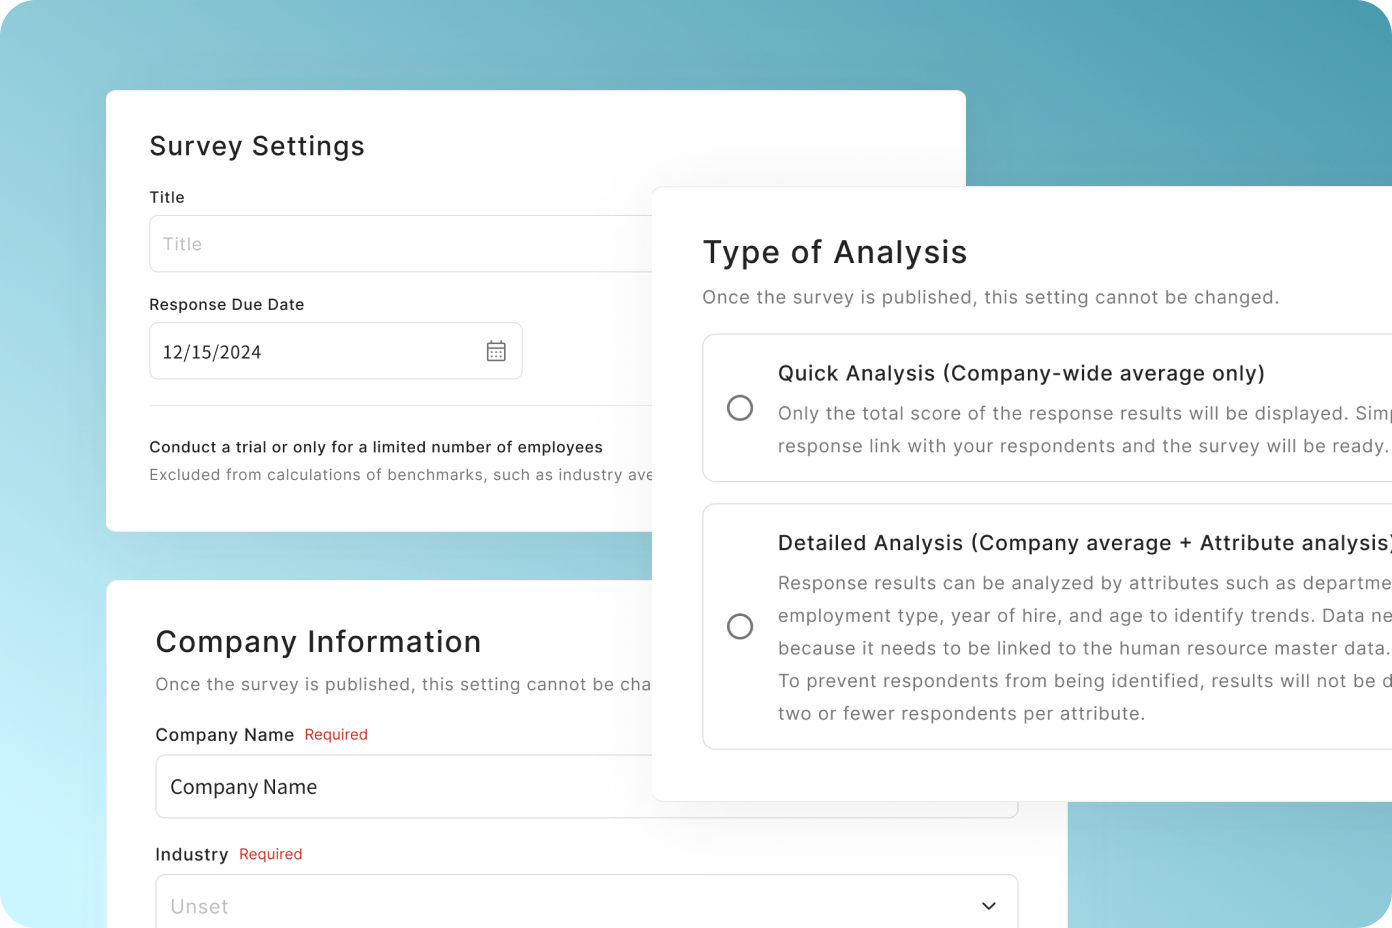The width and height of the screenshot is (1392, 928).
Task: Expand the Industry dropdown chevron
Action: tap(989, 906)
